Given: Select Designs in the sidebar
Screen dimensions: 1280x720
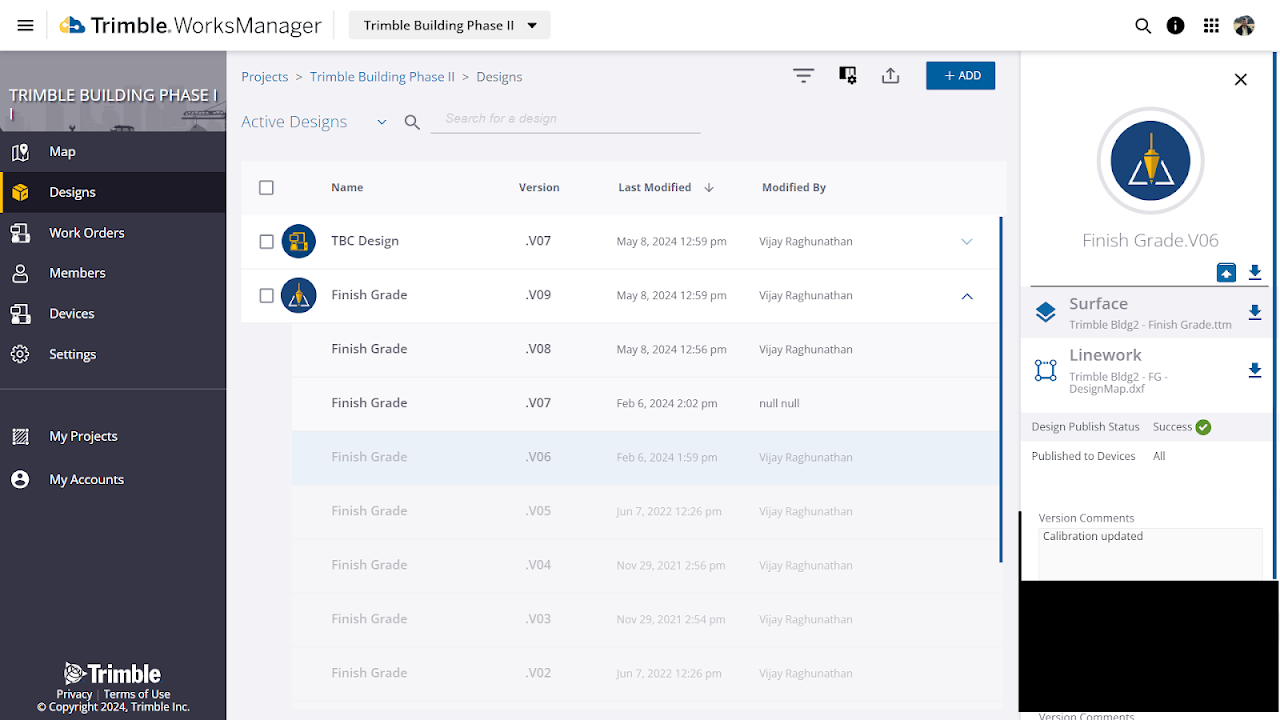Looking at the screenshot, I should 113,192.
